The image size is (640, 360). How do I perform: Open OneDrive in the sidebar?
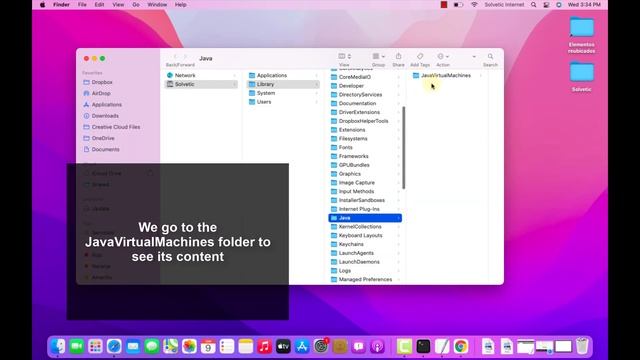[x=103, y=138]
